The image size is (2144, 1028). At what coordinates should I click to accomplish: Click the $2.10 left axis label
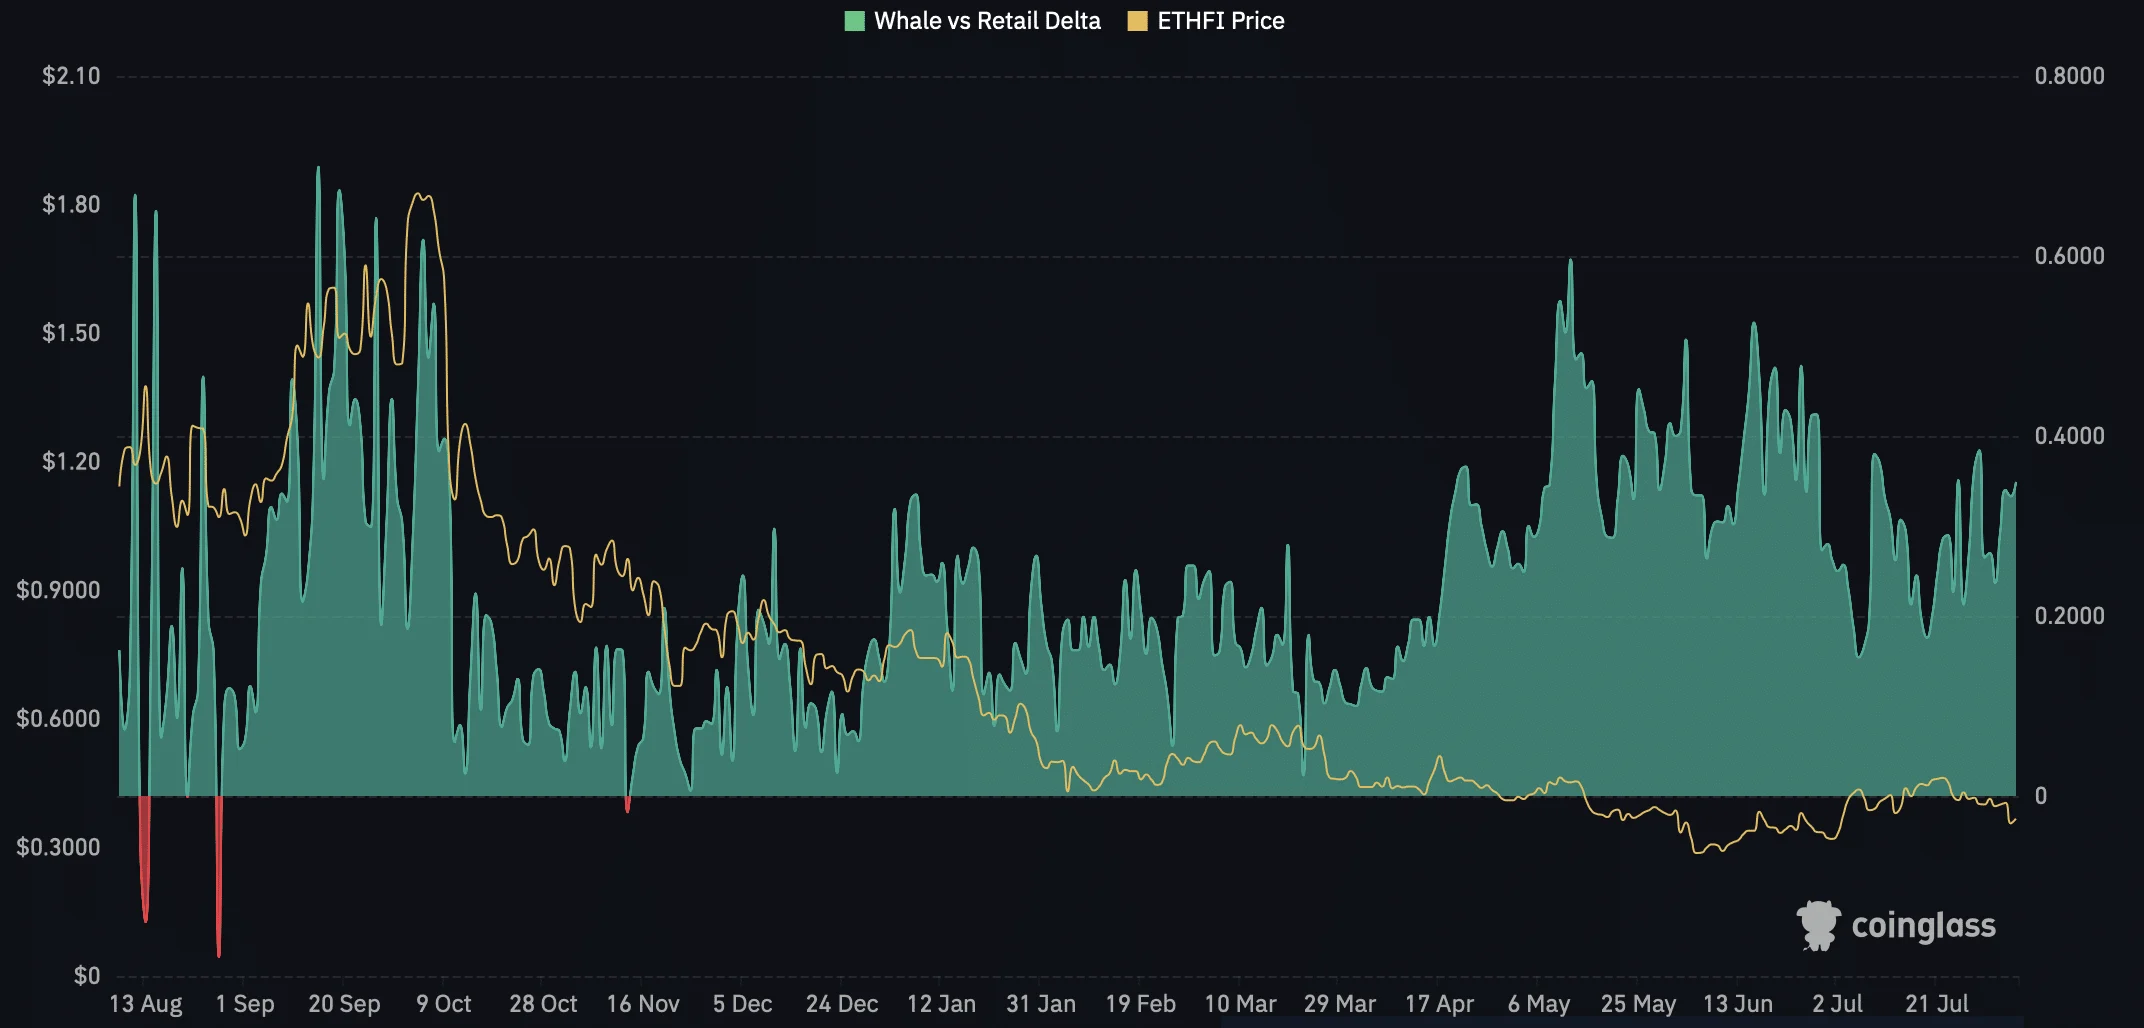(x=71, y=76)
